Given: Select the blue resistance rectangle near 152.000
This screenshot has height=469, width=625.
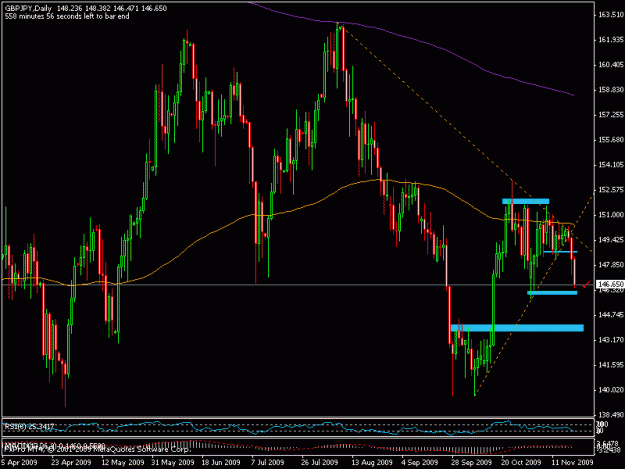Looking at the screenshot, I should click(x=525, y=201).
